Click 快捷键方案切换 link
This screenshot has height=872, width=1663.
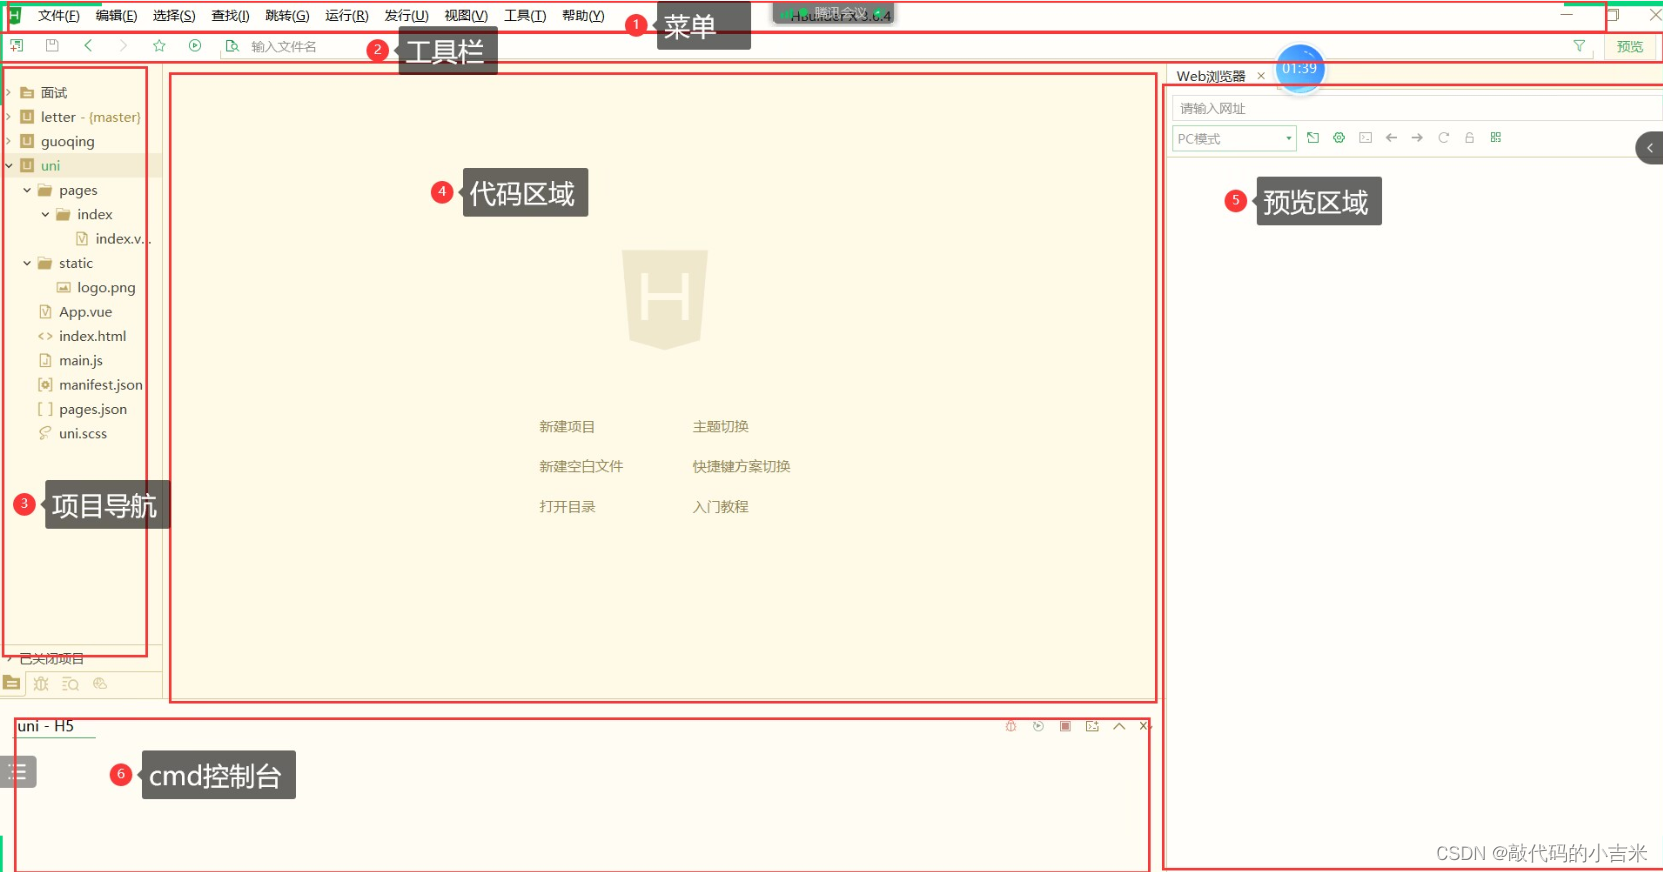tap(741, 467)
